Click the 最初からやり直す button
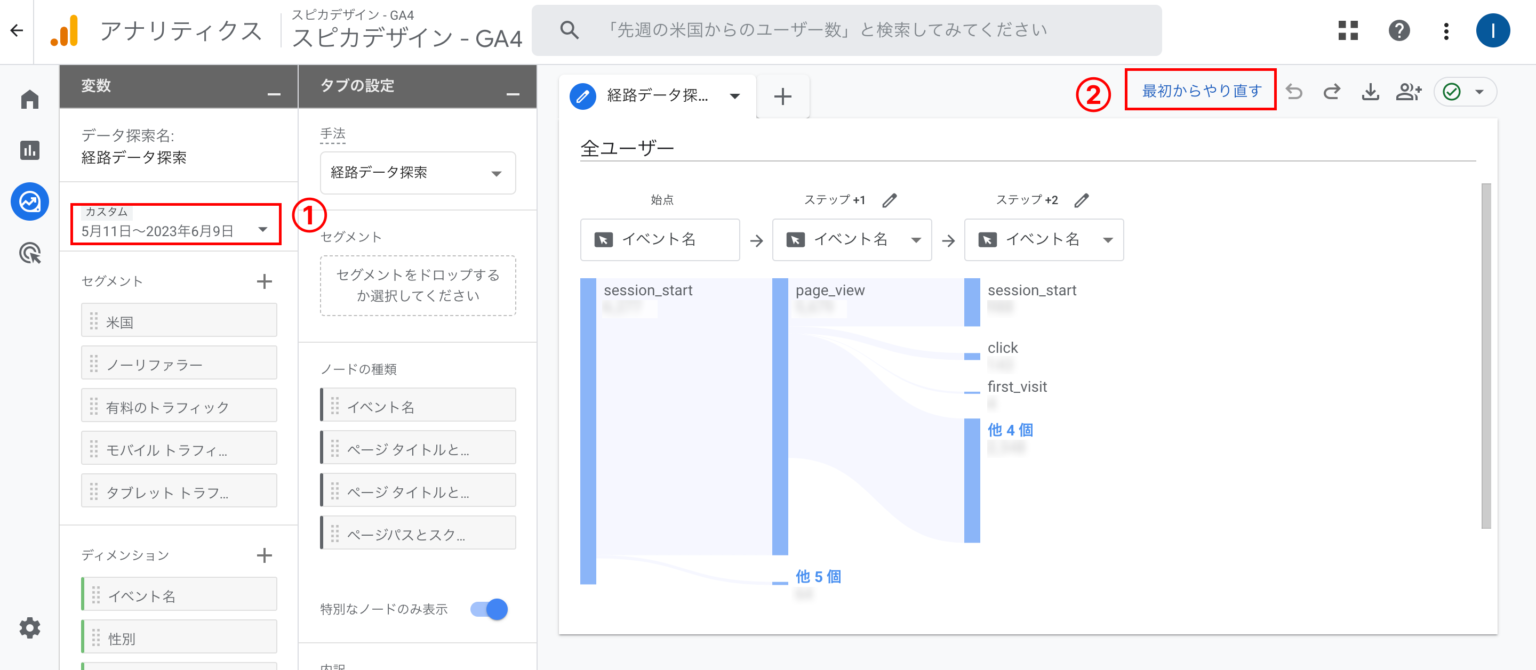1536x670 pixels. coord(1200,90)
